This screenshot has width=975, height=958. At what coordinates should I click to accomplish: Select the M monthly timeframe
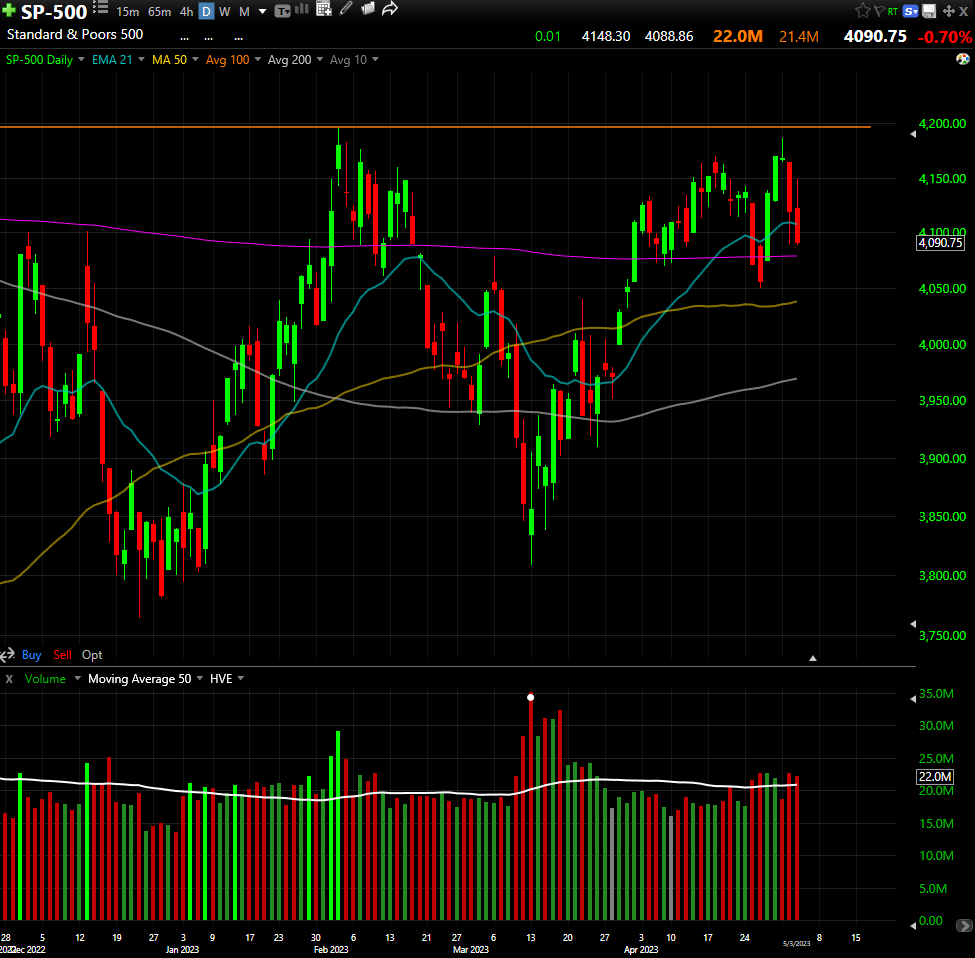point(244,12)
